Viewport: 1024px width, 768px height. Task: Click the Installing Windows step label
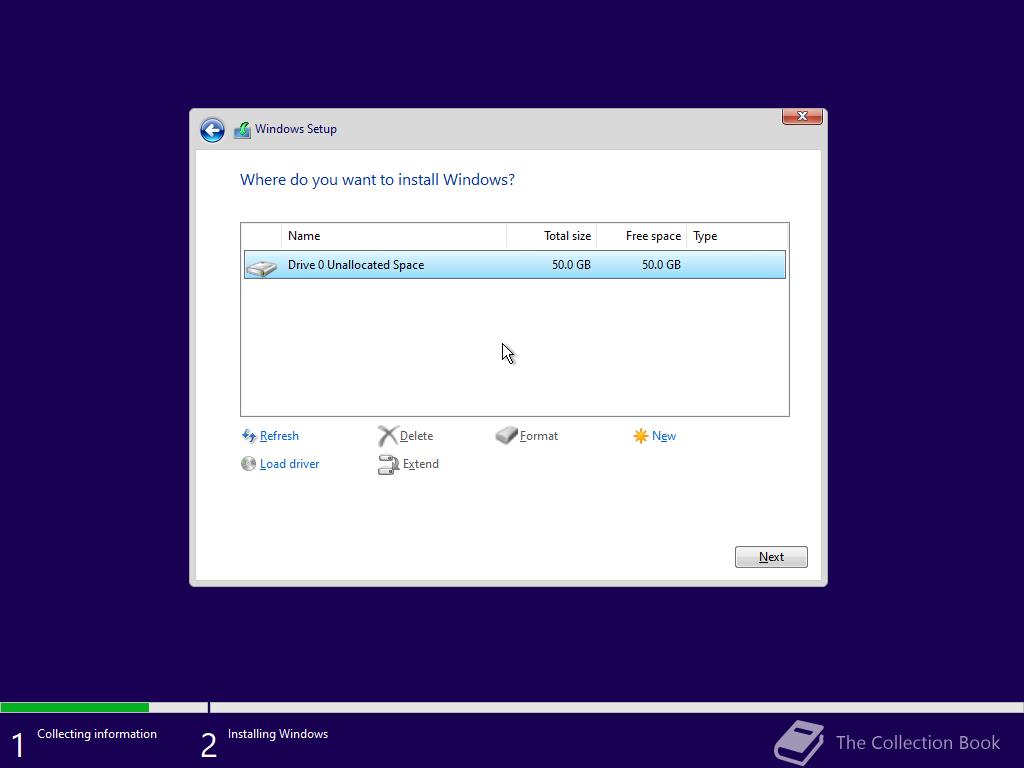click(x=278, y=733)
